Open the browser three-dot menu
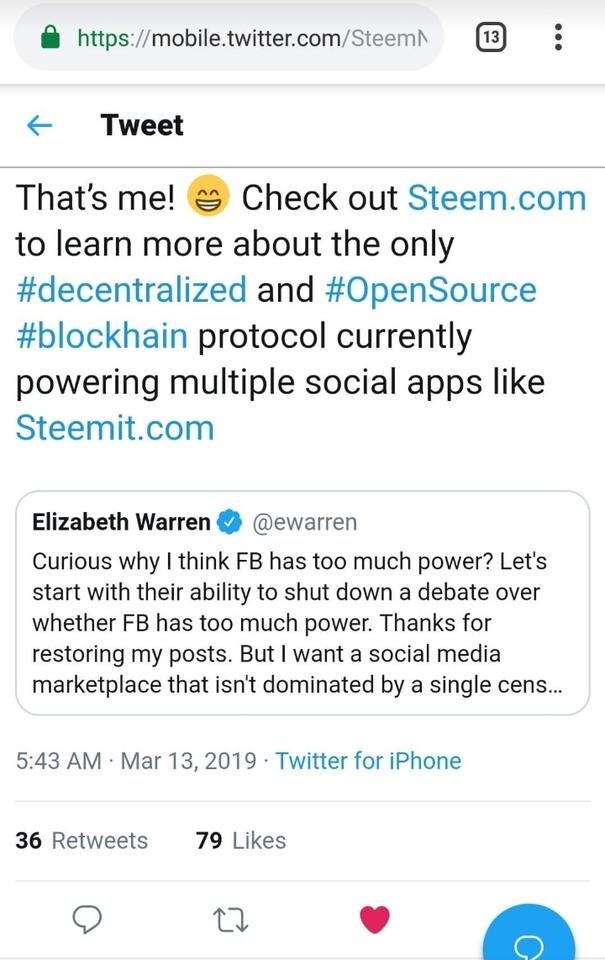The width and height of the screenshot is (605, 960). pyautogui.click(x=558, y=37)
